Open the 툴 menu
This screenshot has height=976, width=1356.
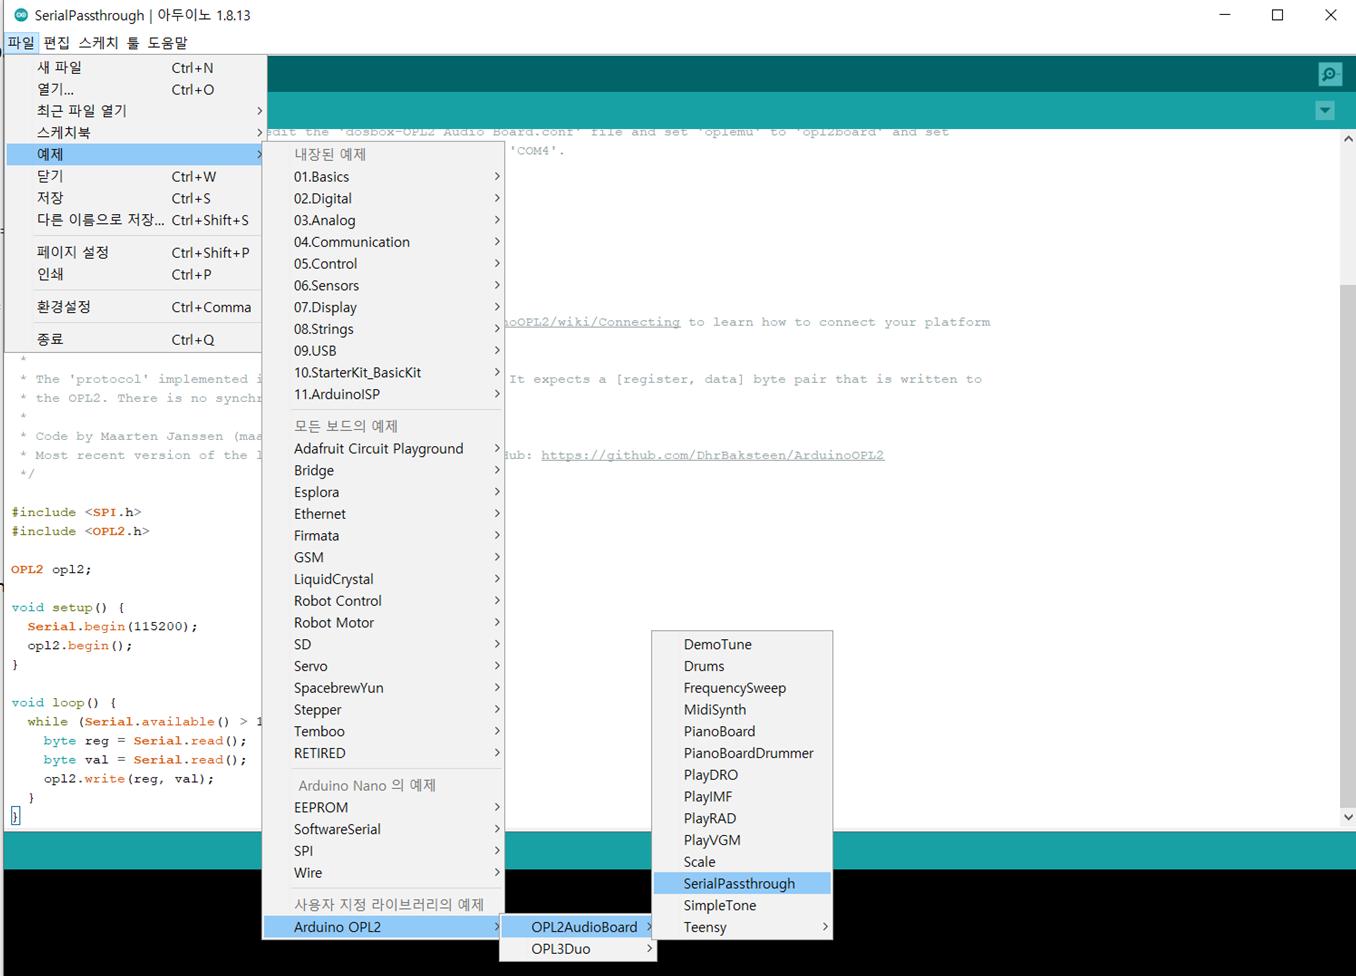[133, 43]
